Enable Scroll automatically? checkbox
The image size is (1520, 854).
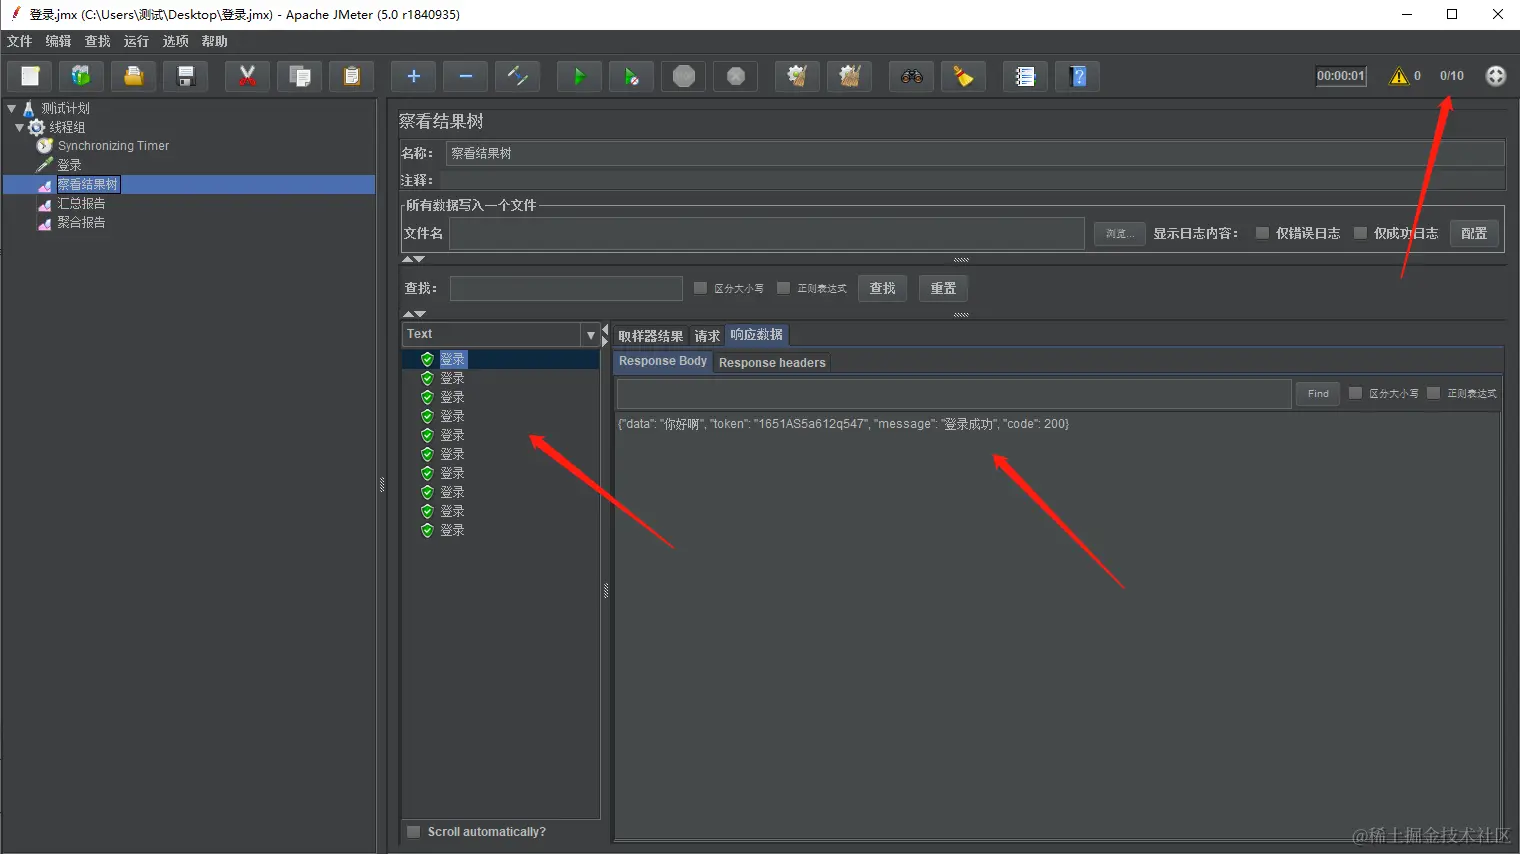pyautogui.click(x=414, y=832)
